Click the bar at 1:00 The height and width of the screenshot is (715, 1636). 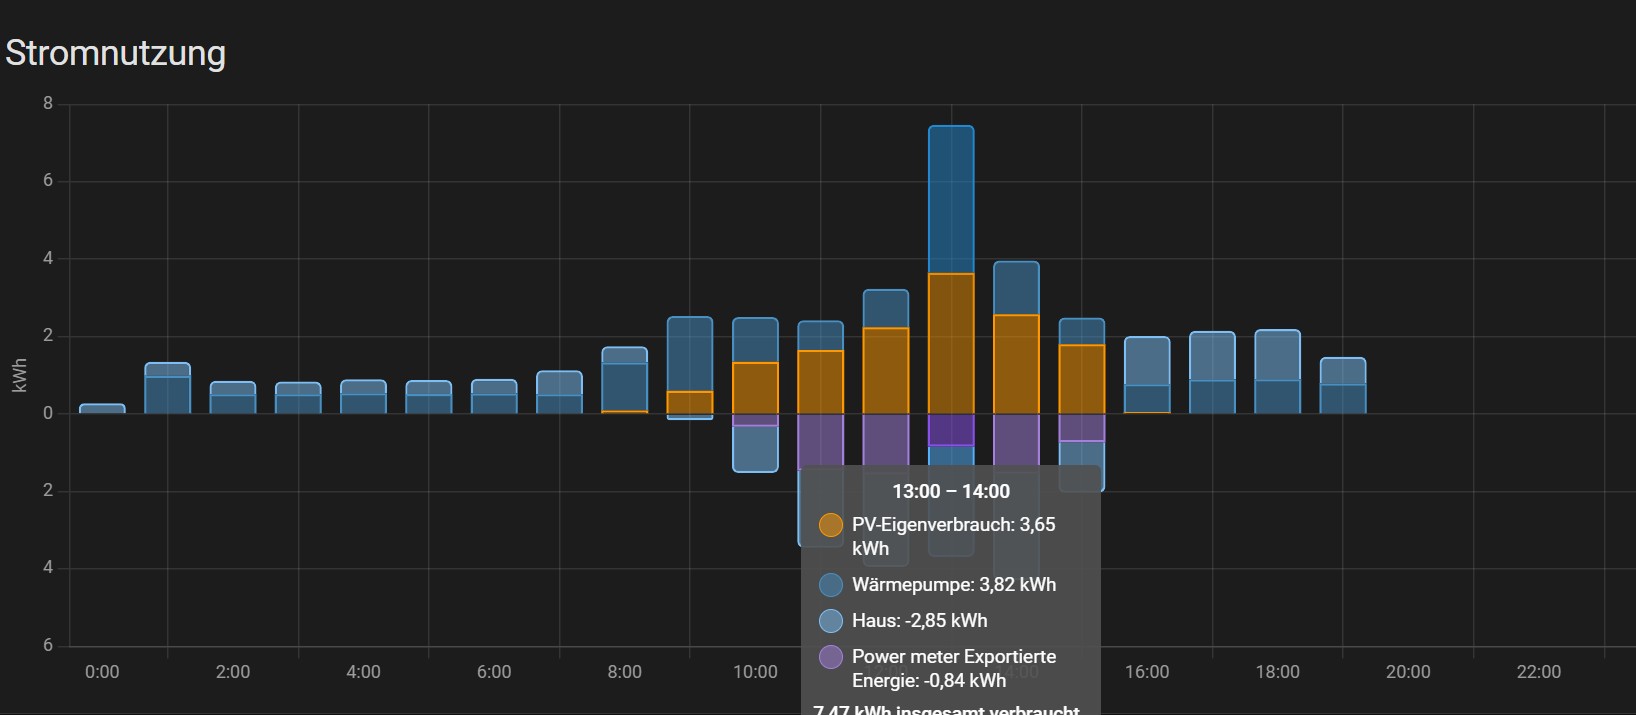coord(167,390)
